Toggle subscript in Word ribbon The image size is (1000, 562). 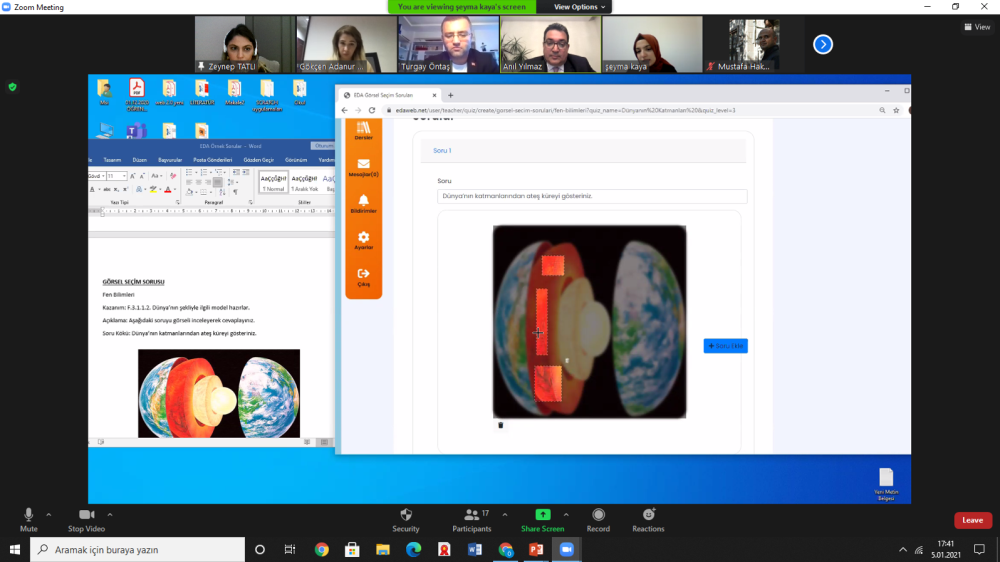116,189
